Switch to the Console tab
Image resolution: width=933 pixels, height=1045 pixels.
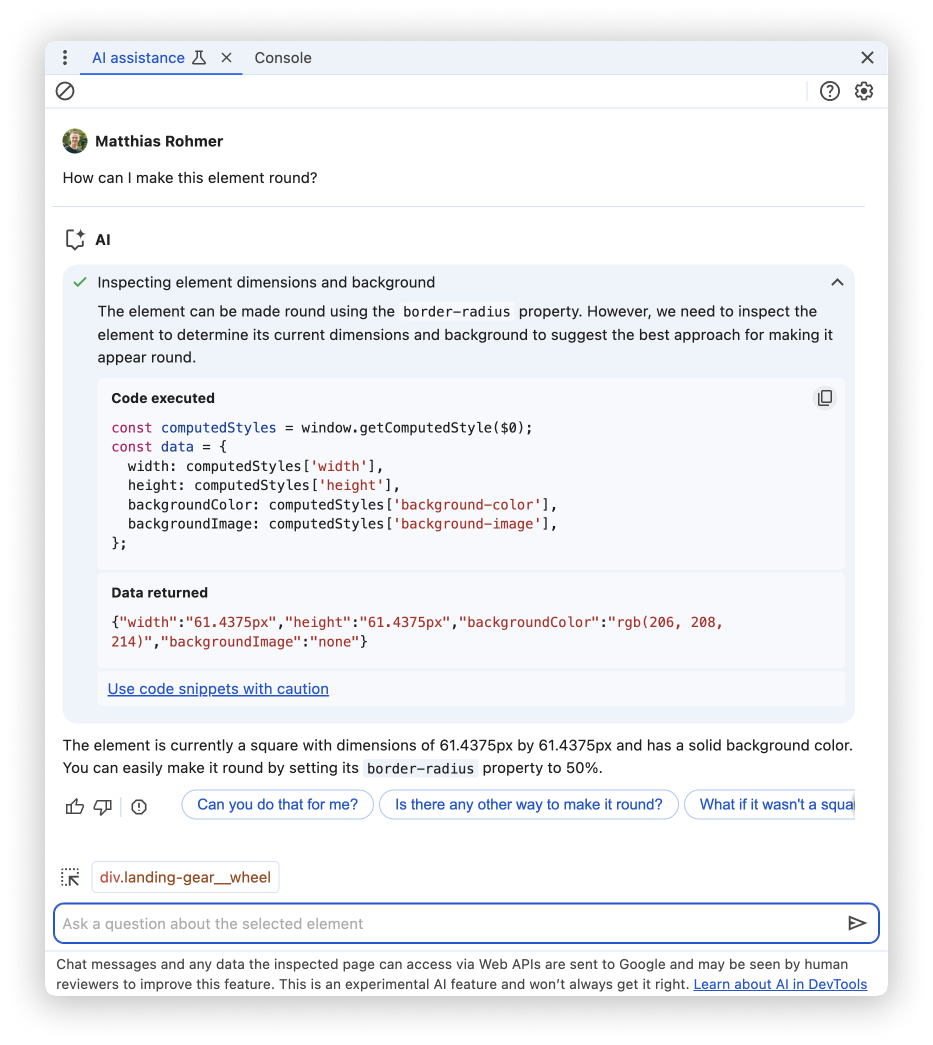coord(283,57)
